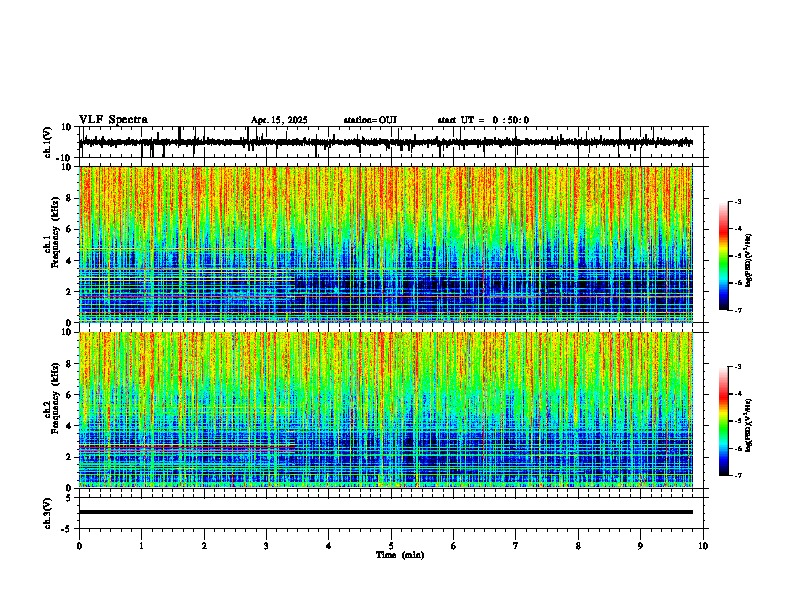
Task: Click the "5" tick on ch.3 voltage axis
Action: click(x=69, y=498)
